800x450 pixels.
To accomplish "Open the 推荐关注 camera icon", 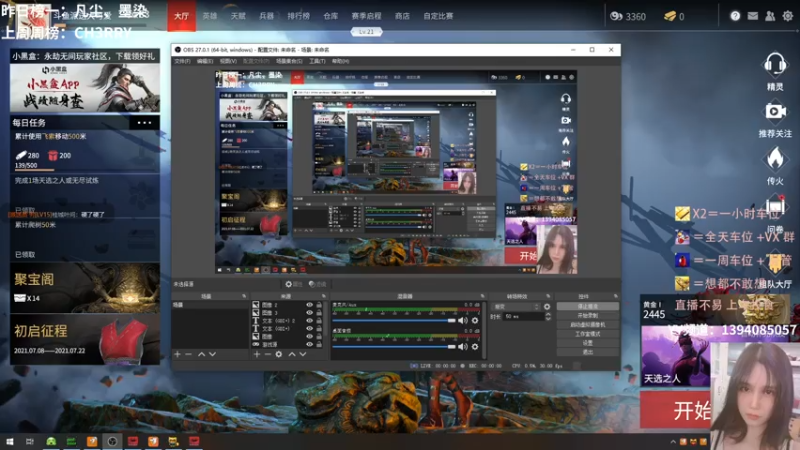I will [x=775, y=112].
